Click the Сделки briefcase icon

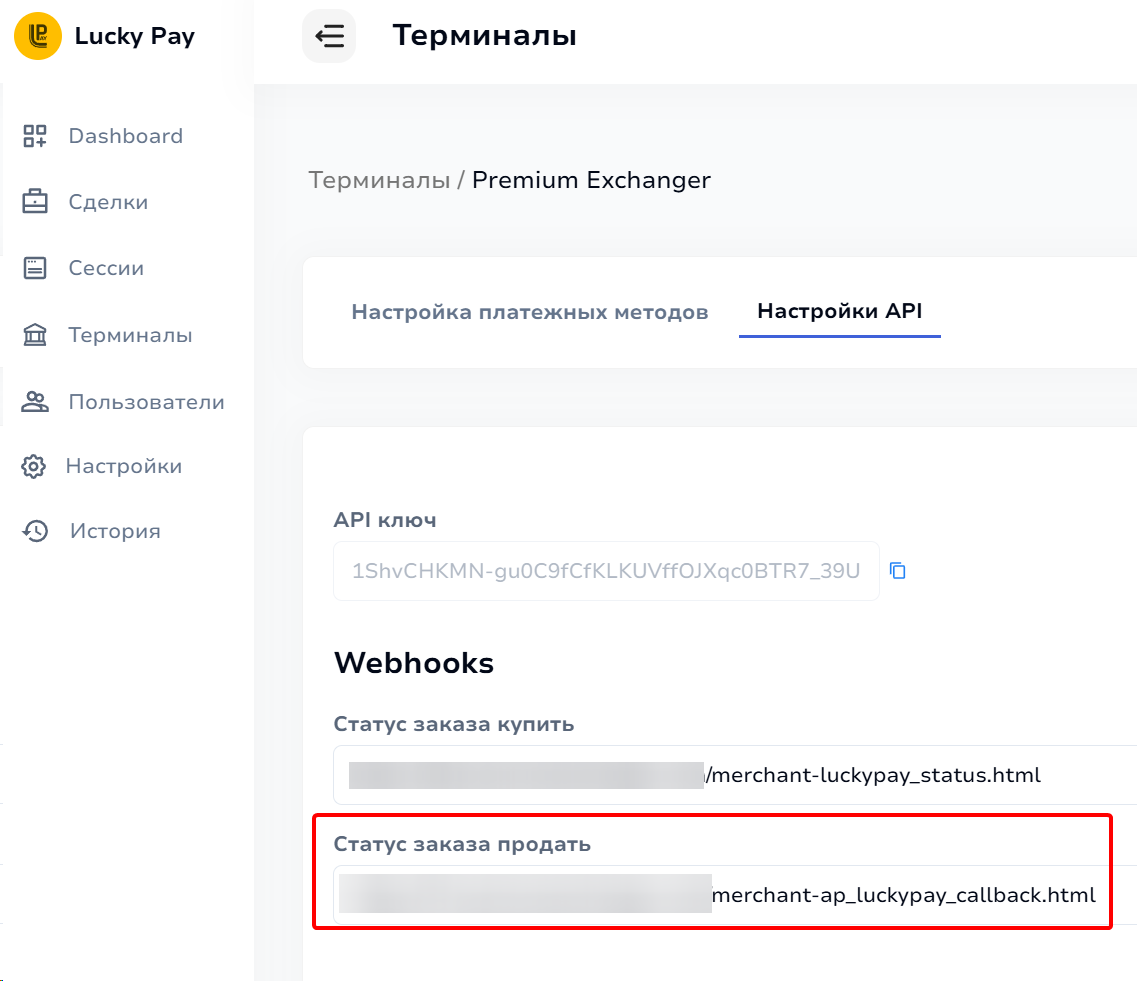35,202
